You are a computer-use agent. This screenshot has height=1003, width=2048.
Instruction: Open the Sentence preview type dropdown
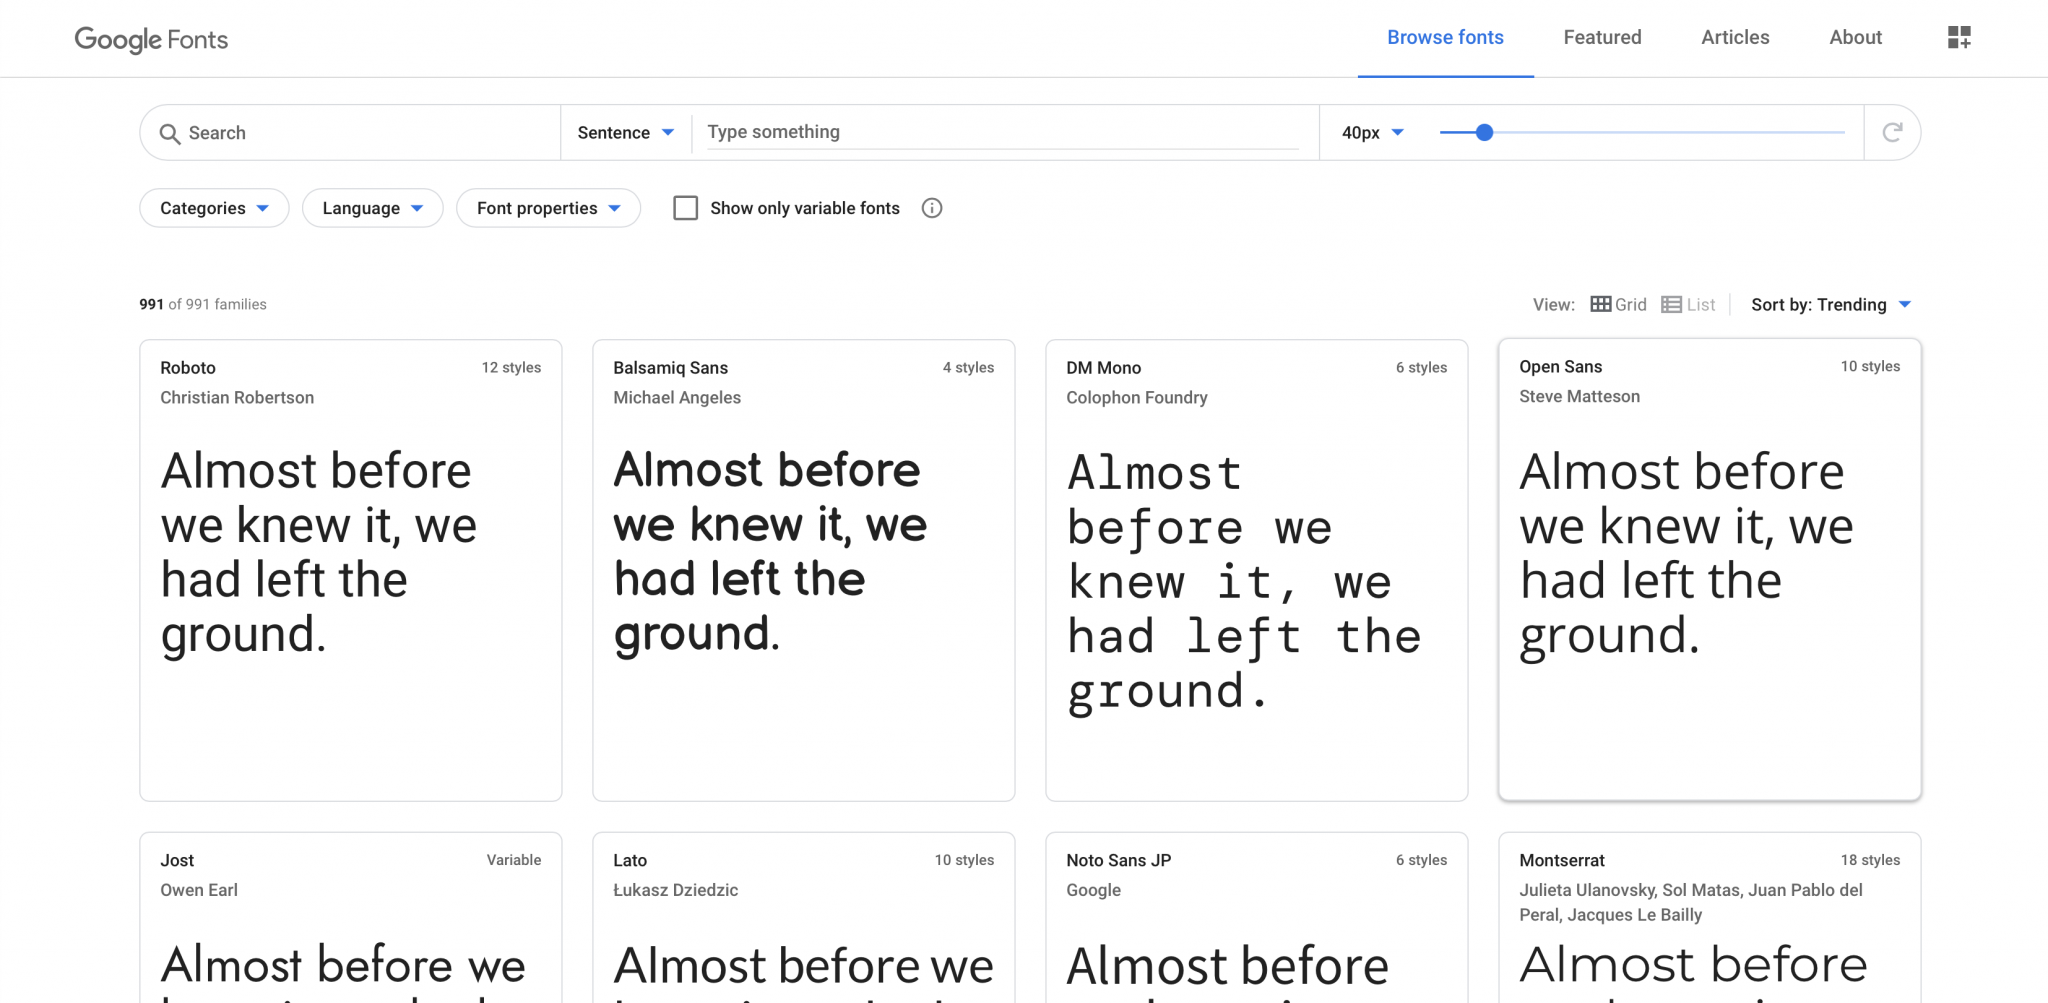point(624,131)
